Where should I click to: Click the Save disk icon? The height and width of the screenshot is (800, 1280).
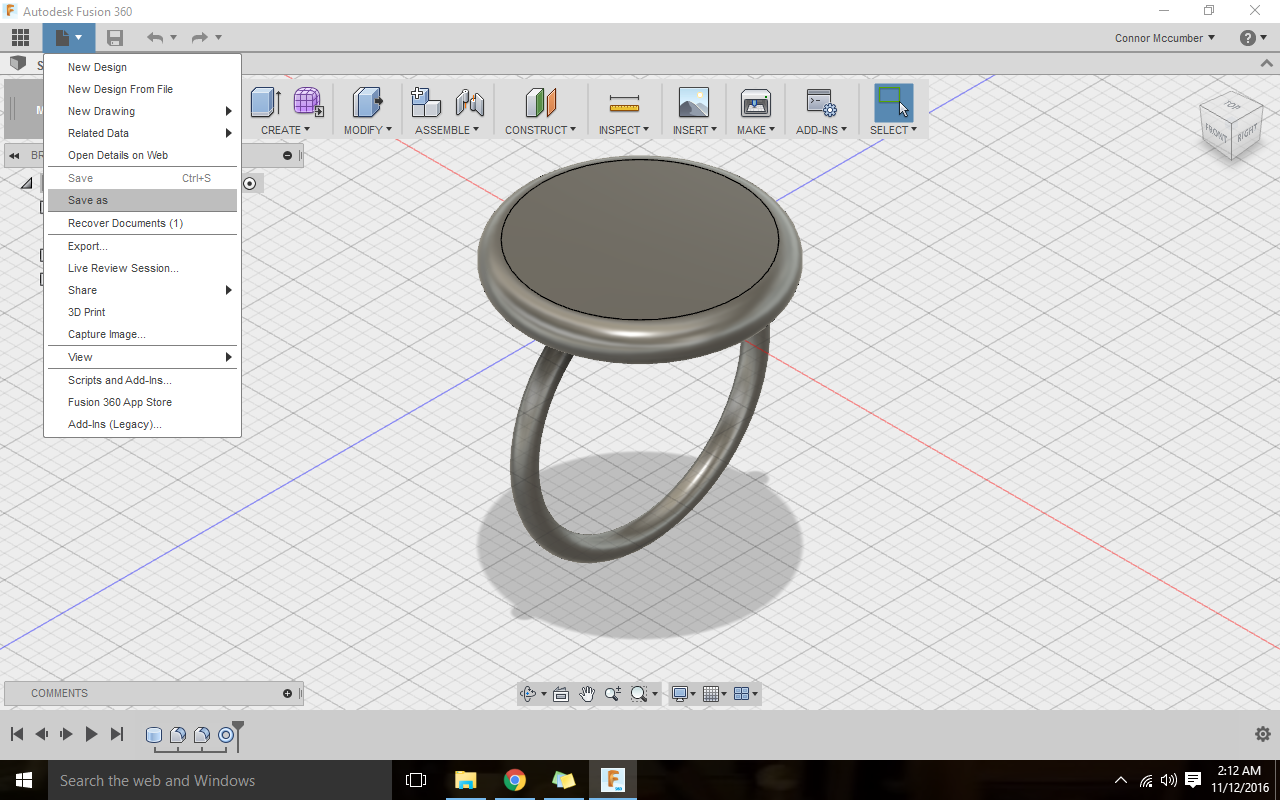point(115,38)
